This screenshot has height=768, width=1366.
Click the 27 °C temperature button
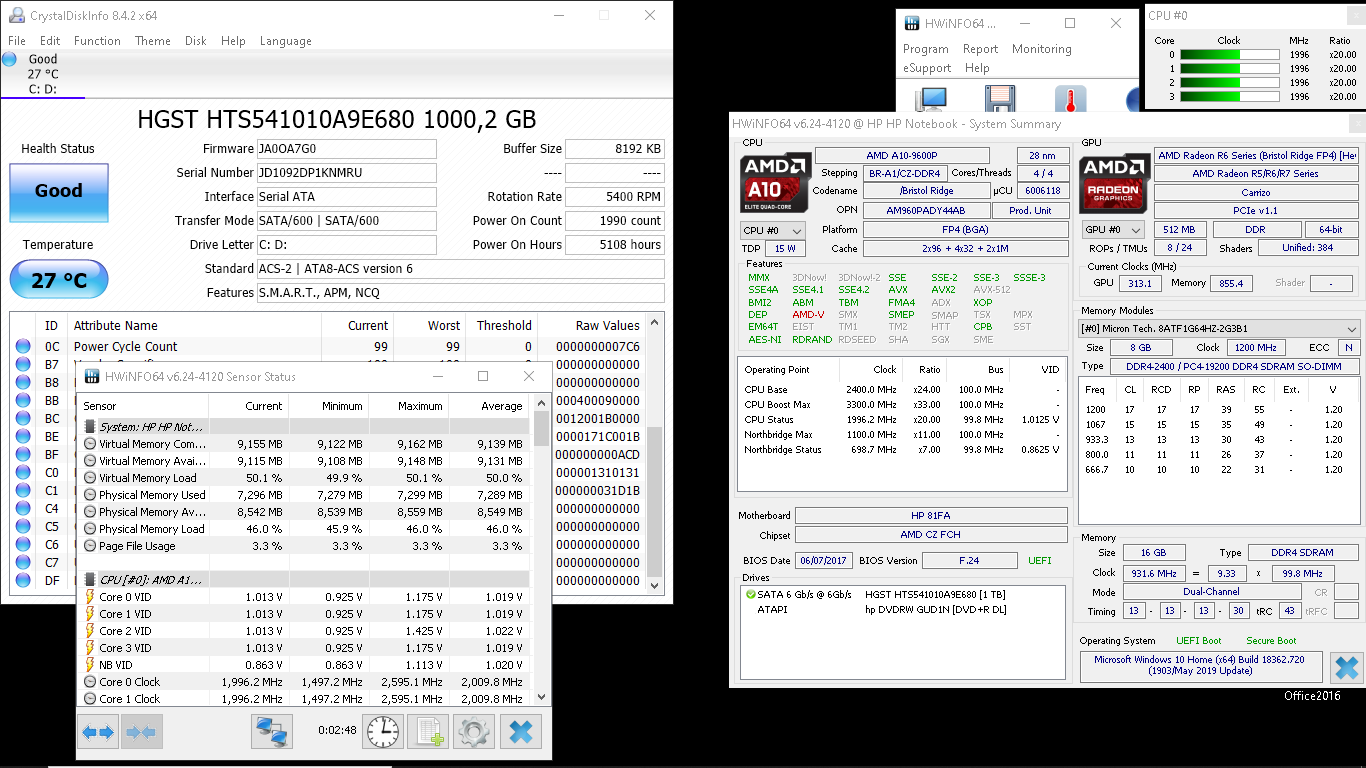click(58, 280)
